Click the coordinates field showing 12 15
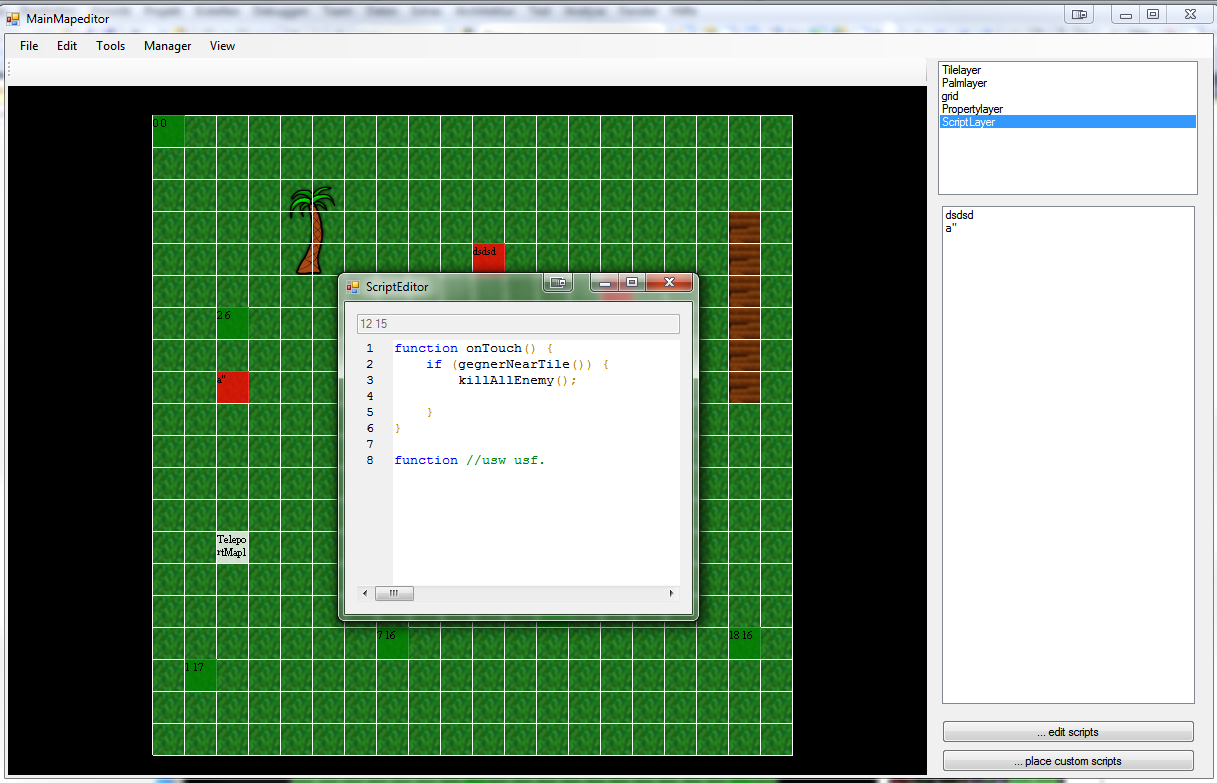1217x783 pixels. [517, 324]
